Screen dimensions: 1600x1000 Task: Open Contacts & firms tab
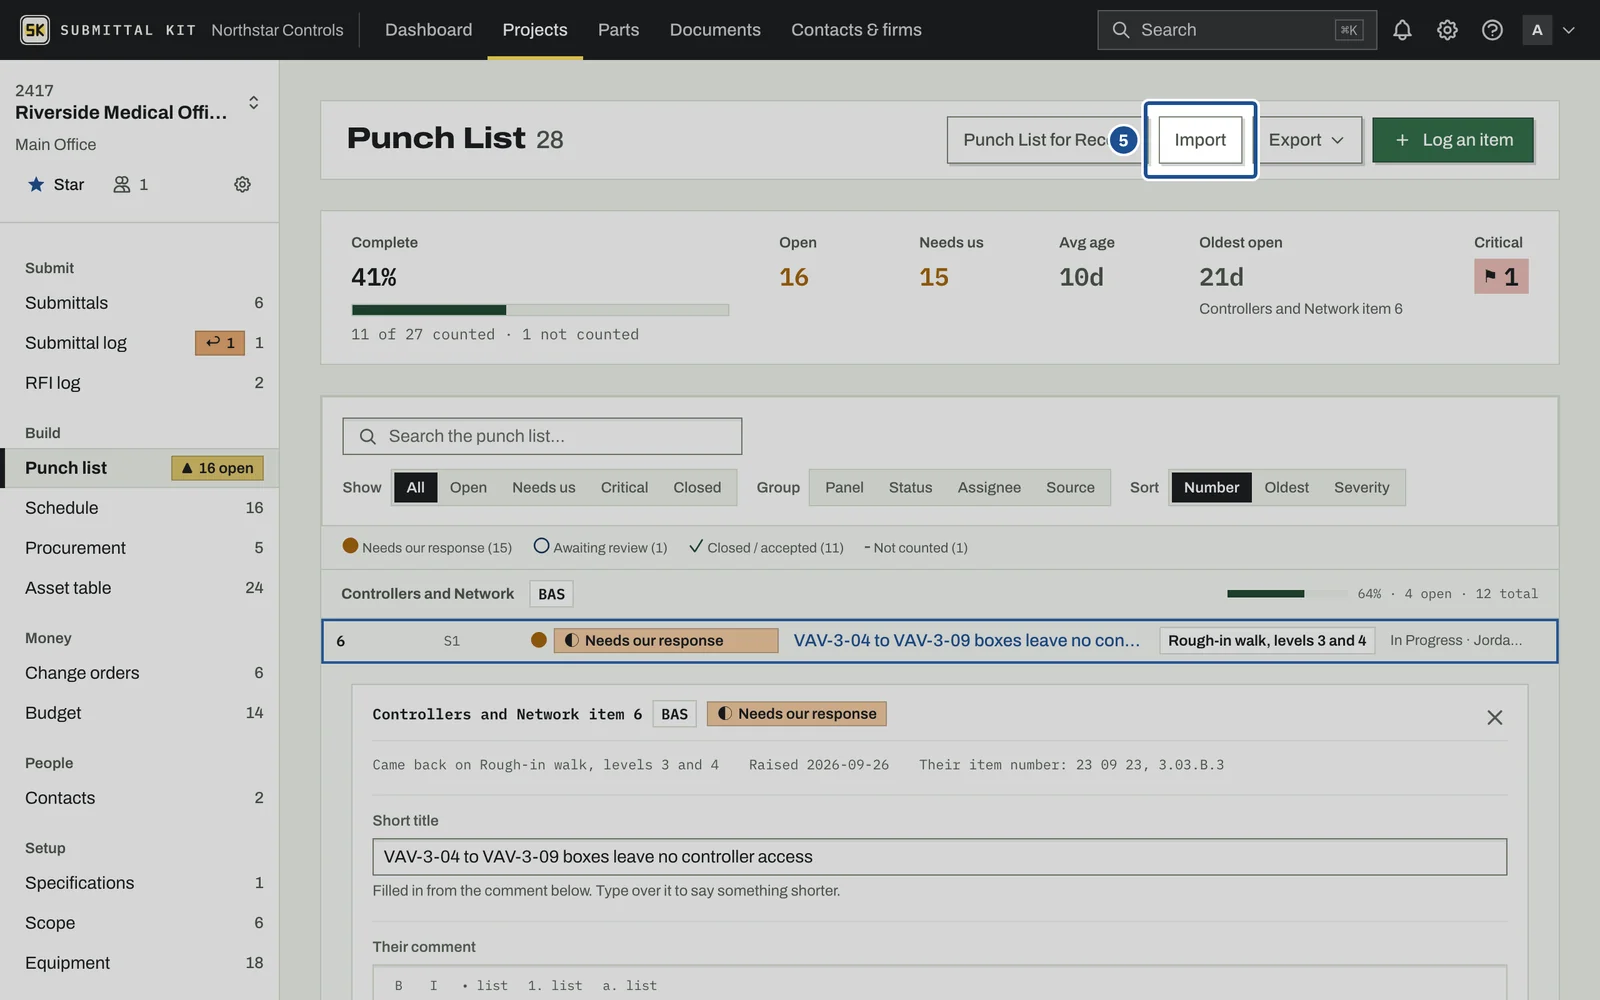856,30
